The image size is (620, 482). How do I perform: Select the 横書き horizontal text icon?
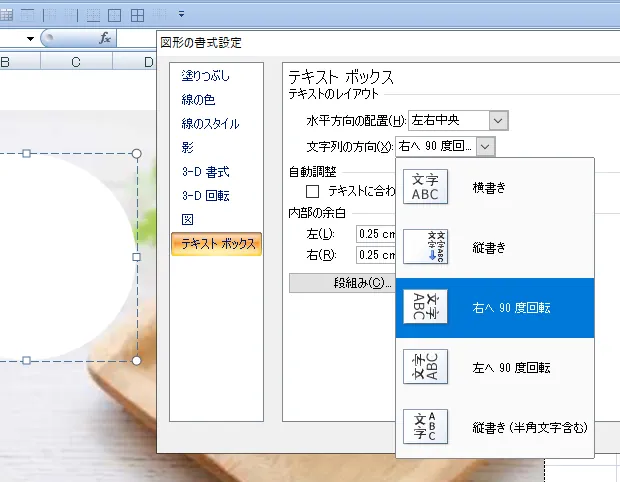coord(425,187)
